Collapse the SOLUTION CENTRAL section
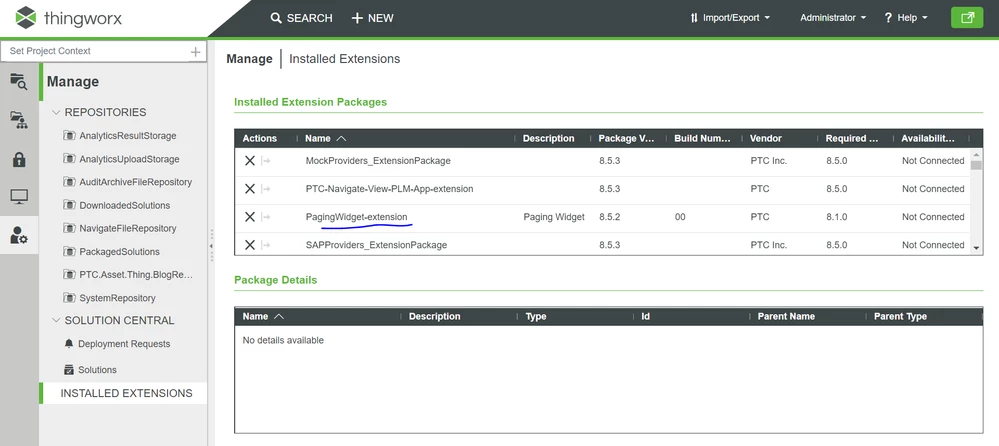 (x=56, y=320)
